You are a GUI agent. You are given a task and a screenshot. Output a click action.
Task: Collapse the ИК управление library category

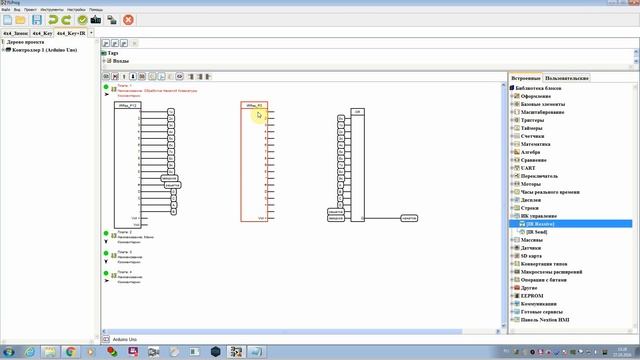(x=512, y=216)
